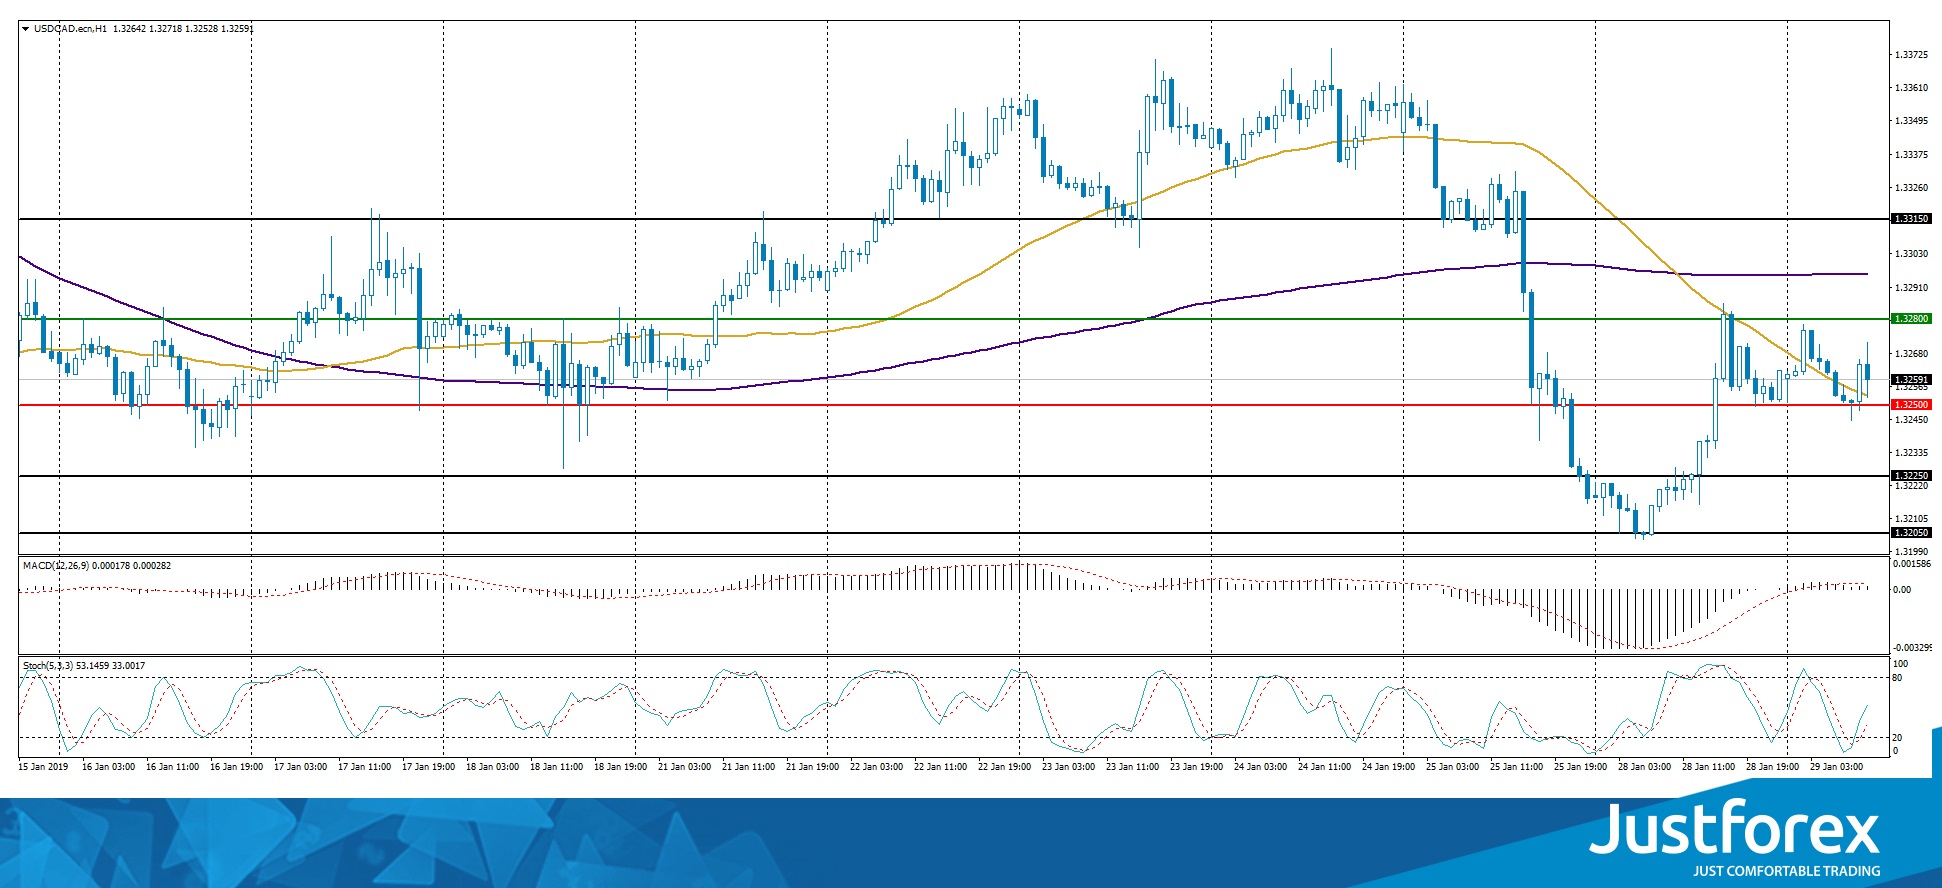The height and width of the screenshot is (888, 1942).
Task: Click the Stochastic scale level 20
Action: coord(1898,738)
